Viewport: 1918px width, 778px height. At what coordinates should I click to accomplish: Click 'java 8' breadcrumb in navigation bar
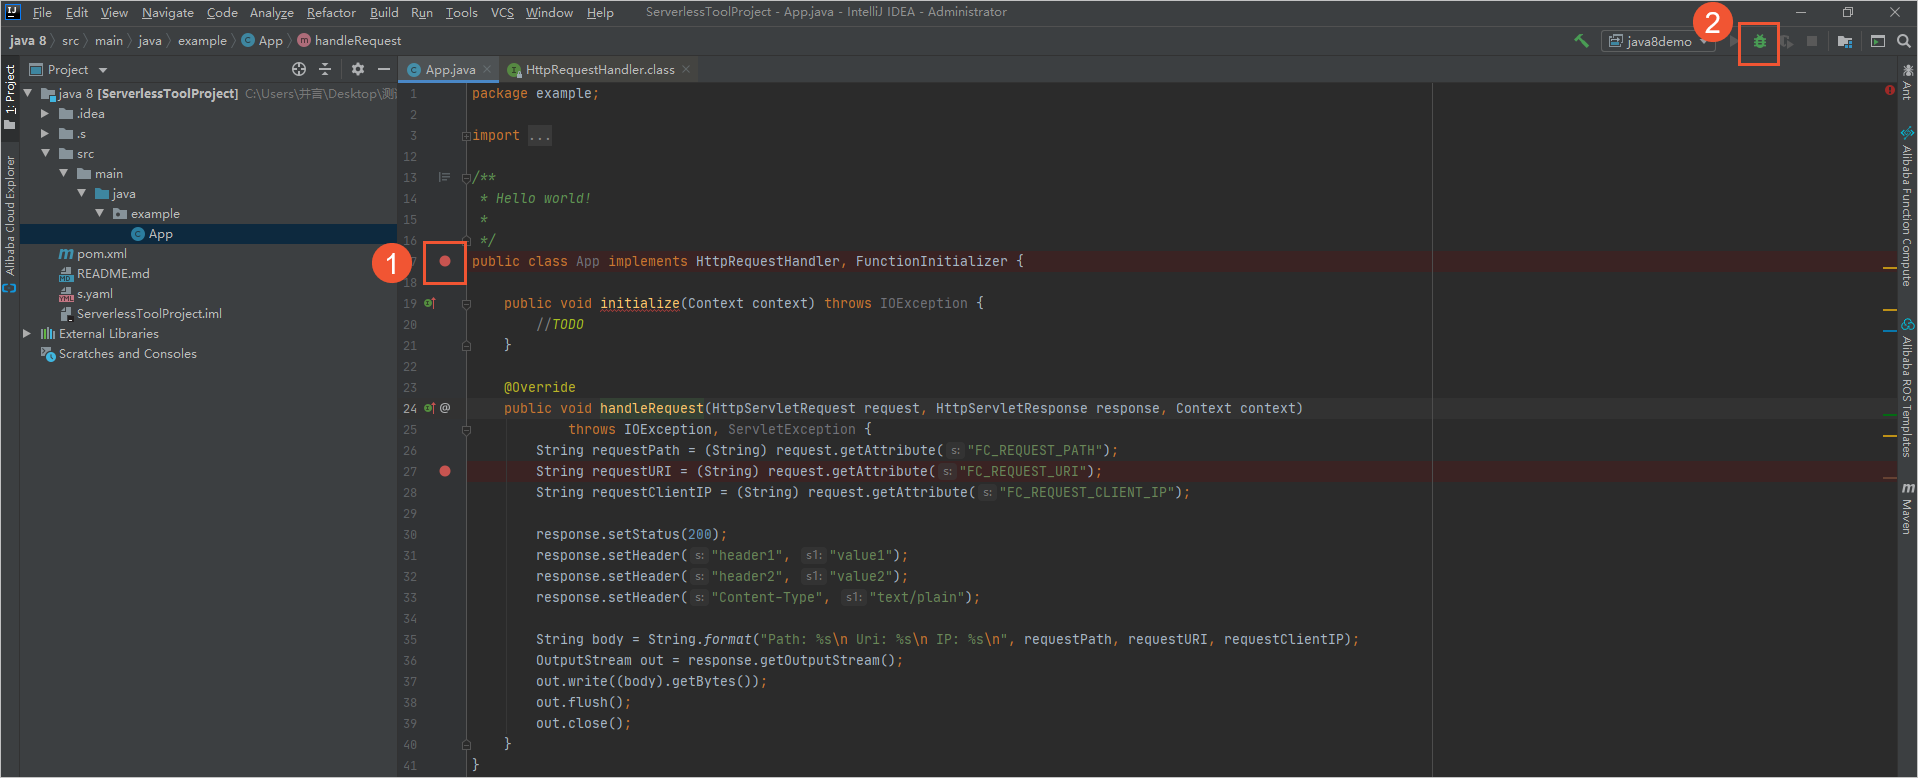pyautogui.click(x=28, y=41)
